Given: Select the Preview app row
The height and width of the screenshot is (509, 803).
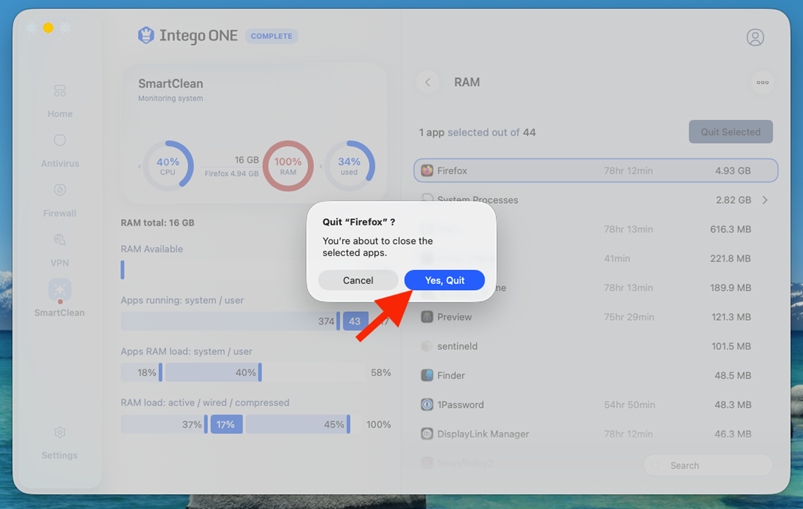Looking at the screenshot, I should (x=596, y=317).
